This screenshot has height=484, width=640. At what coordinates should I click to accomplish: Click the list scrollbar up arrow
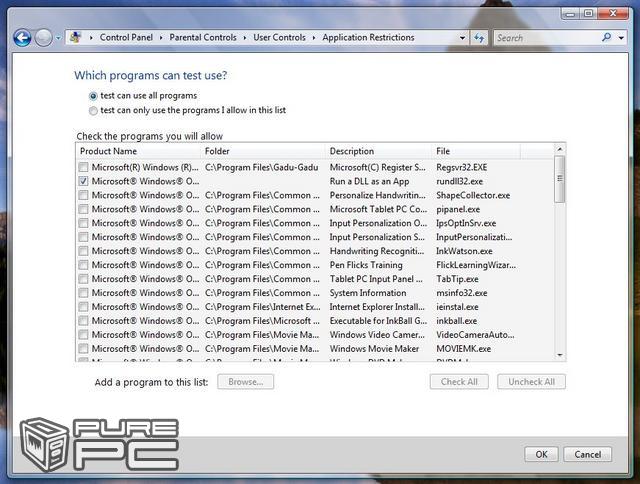pyautogui.click(x=560, y=149)
